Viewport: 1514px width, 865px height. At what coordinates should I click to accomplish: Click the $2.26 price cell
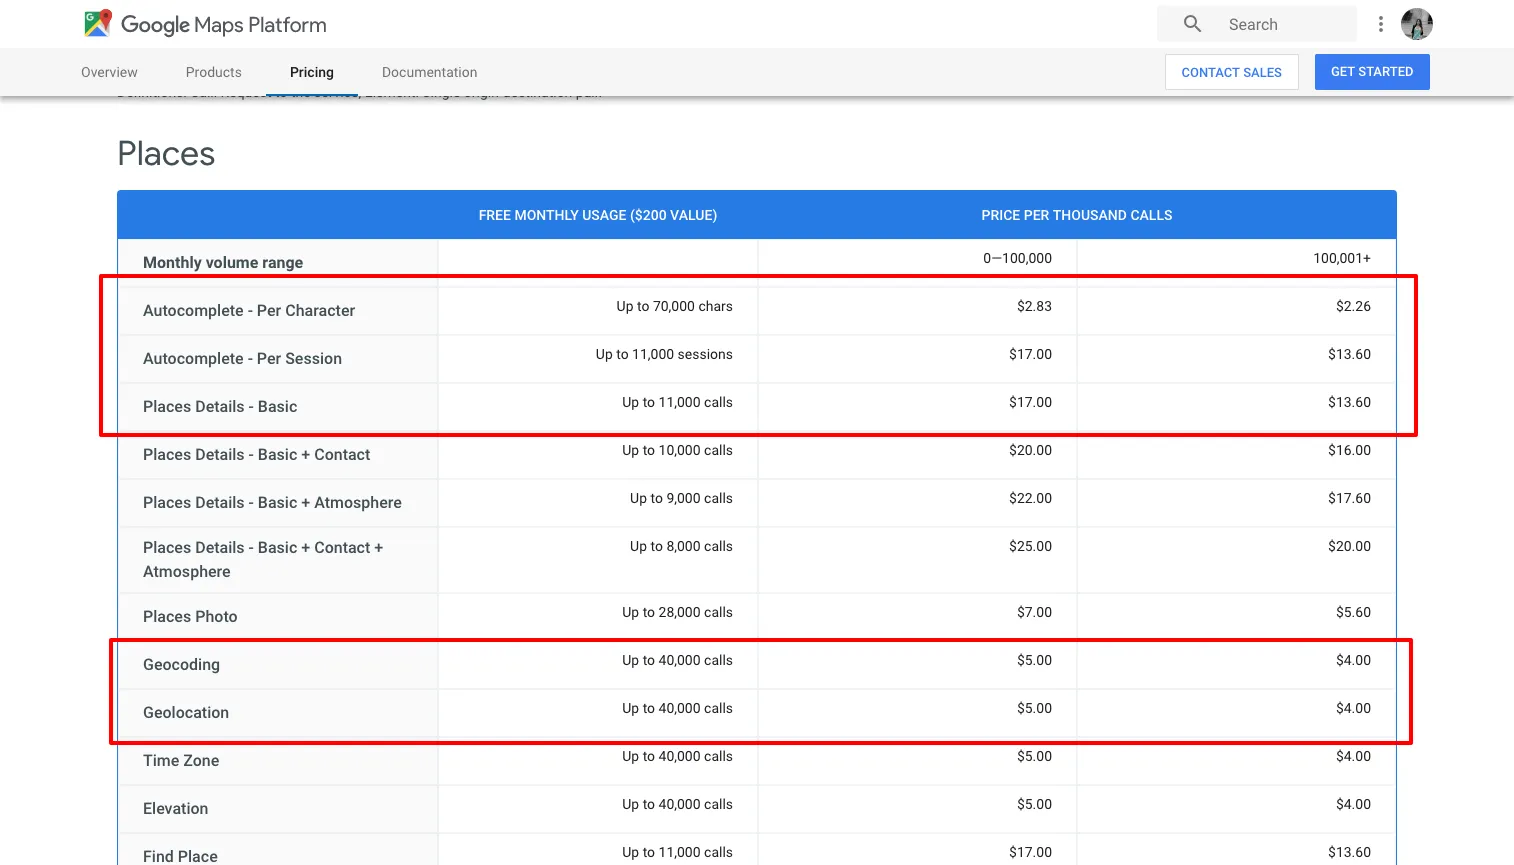pyautogui.click(x=1354, y=306)
